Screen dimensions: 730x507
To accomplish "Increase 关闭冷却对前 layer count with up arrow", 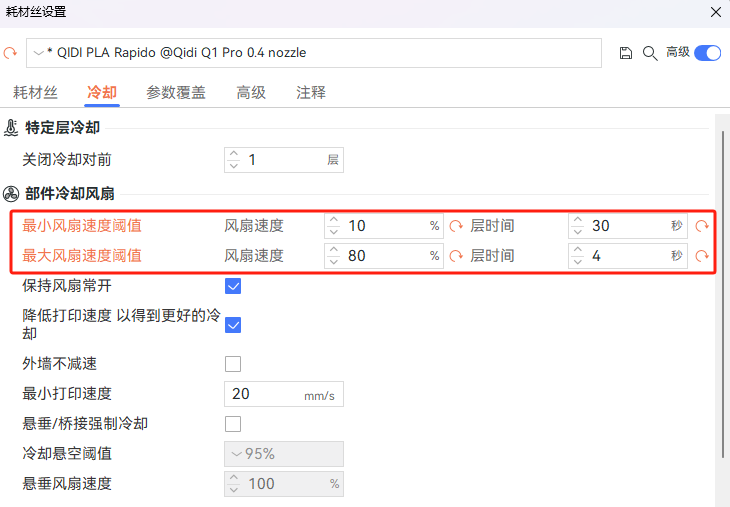I will (234, 154).
